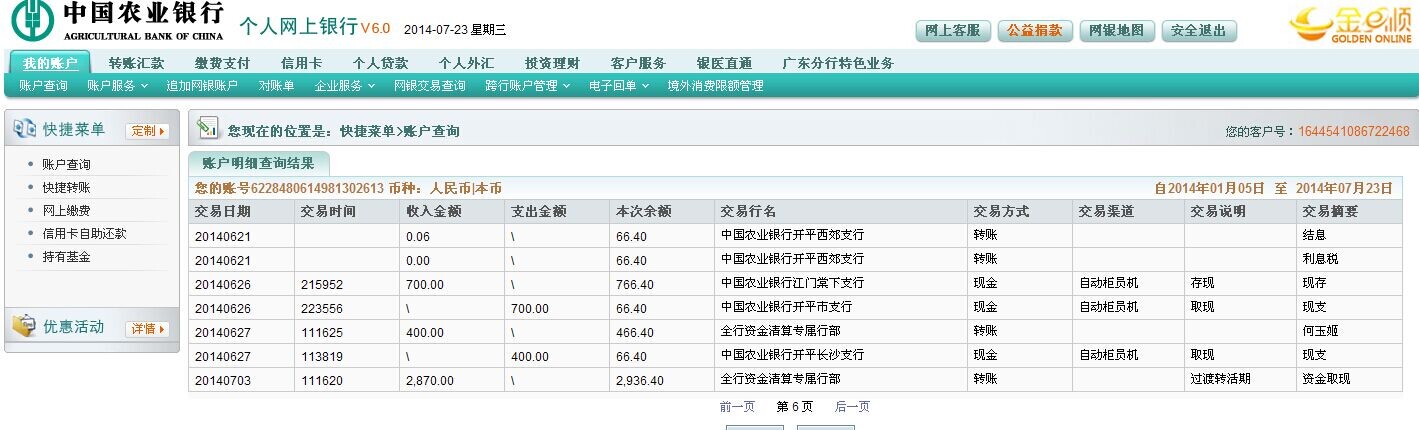Select the 账户明细查询结果 tab

(258, 163)
